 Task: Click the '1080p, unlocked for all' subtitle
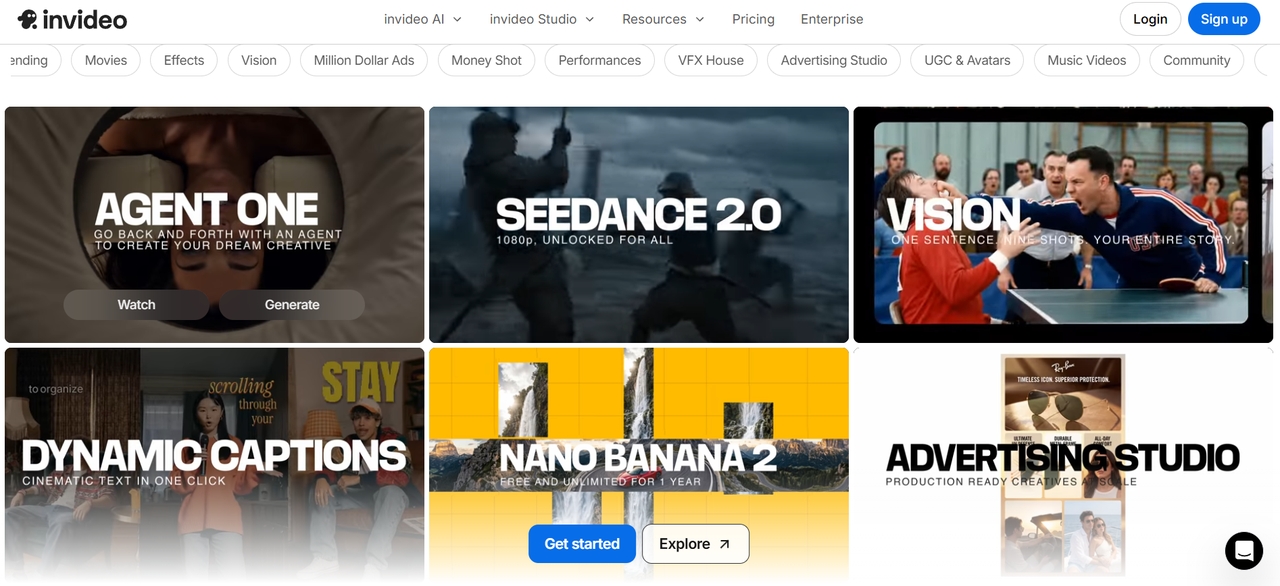coord(585,240)
